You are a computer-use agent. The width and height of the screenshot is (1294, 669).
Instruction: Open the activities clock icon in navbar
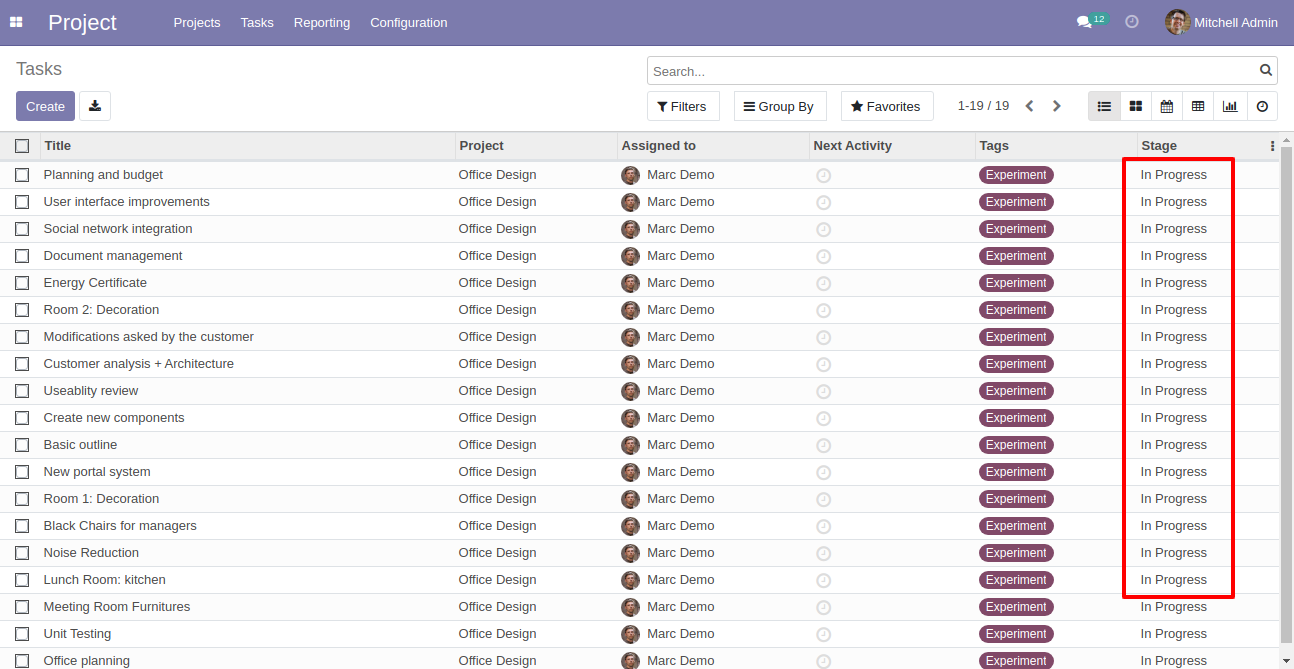1132,22
